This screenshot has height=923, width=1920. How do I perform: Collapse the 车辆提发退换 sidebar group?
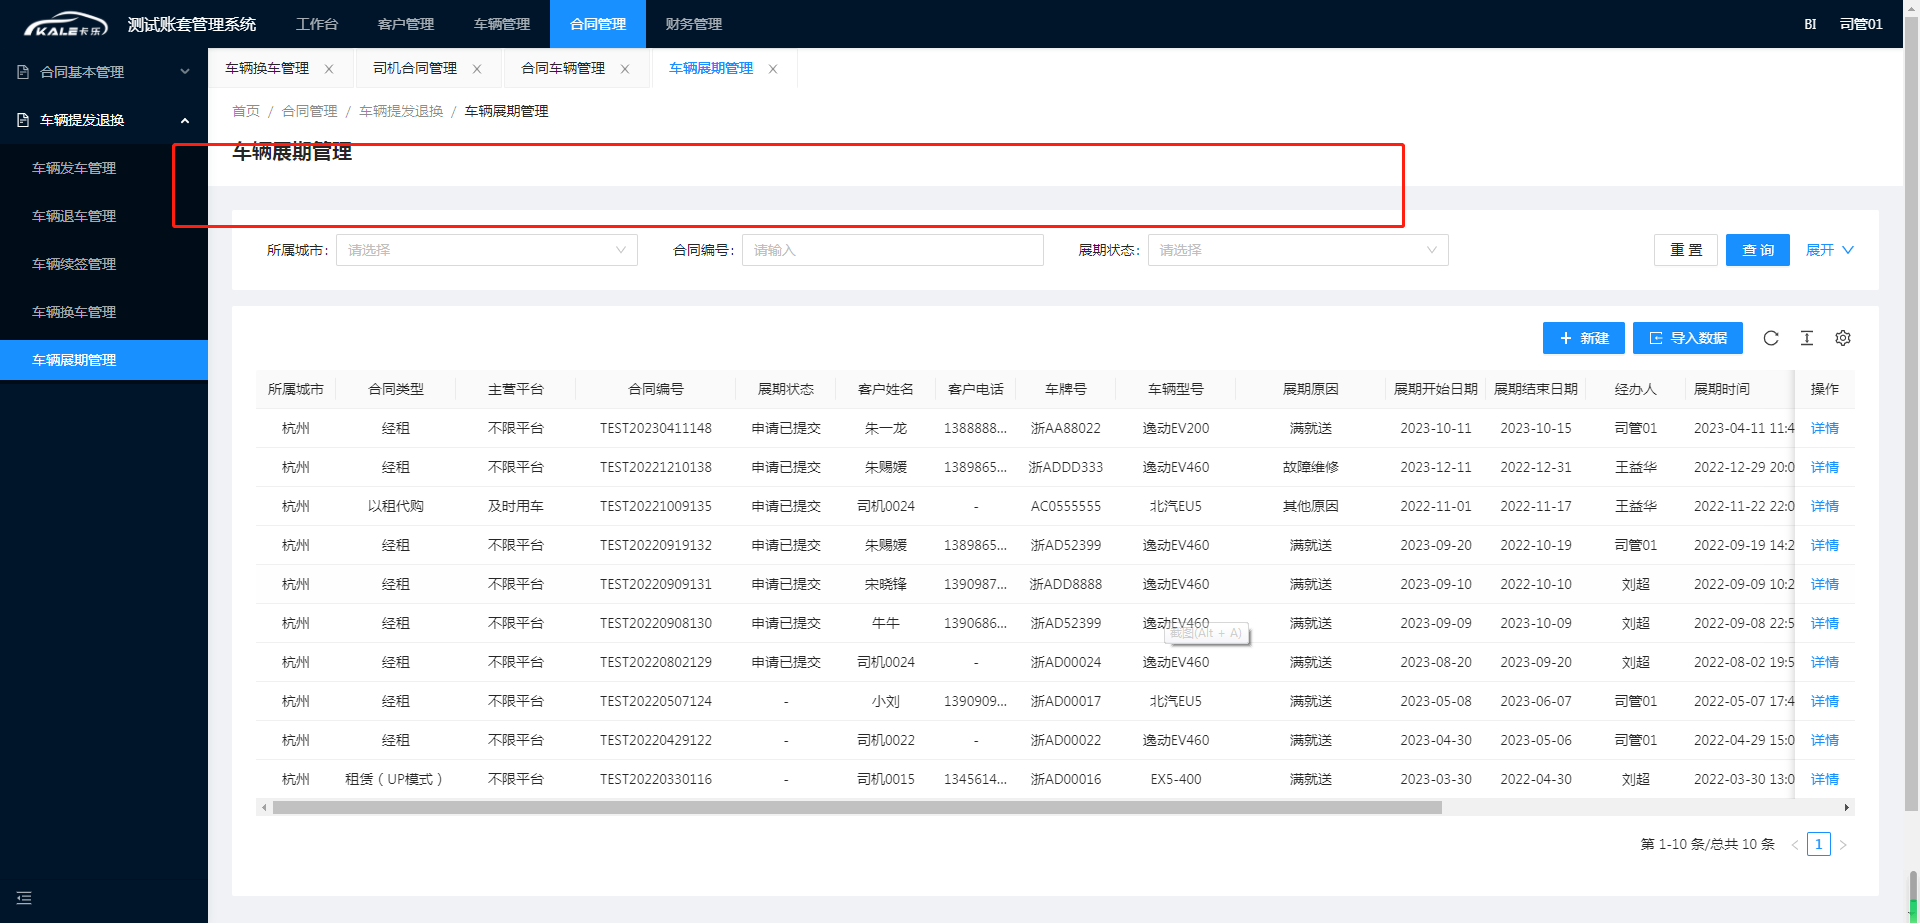(104, 120)
